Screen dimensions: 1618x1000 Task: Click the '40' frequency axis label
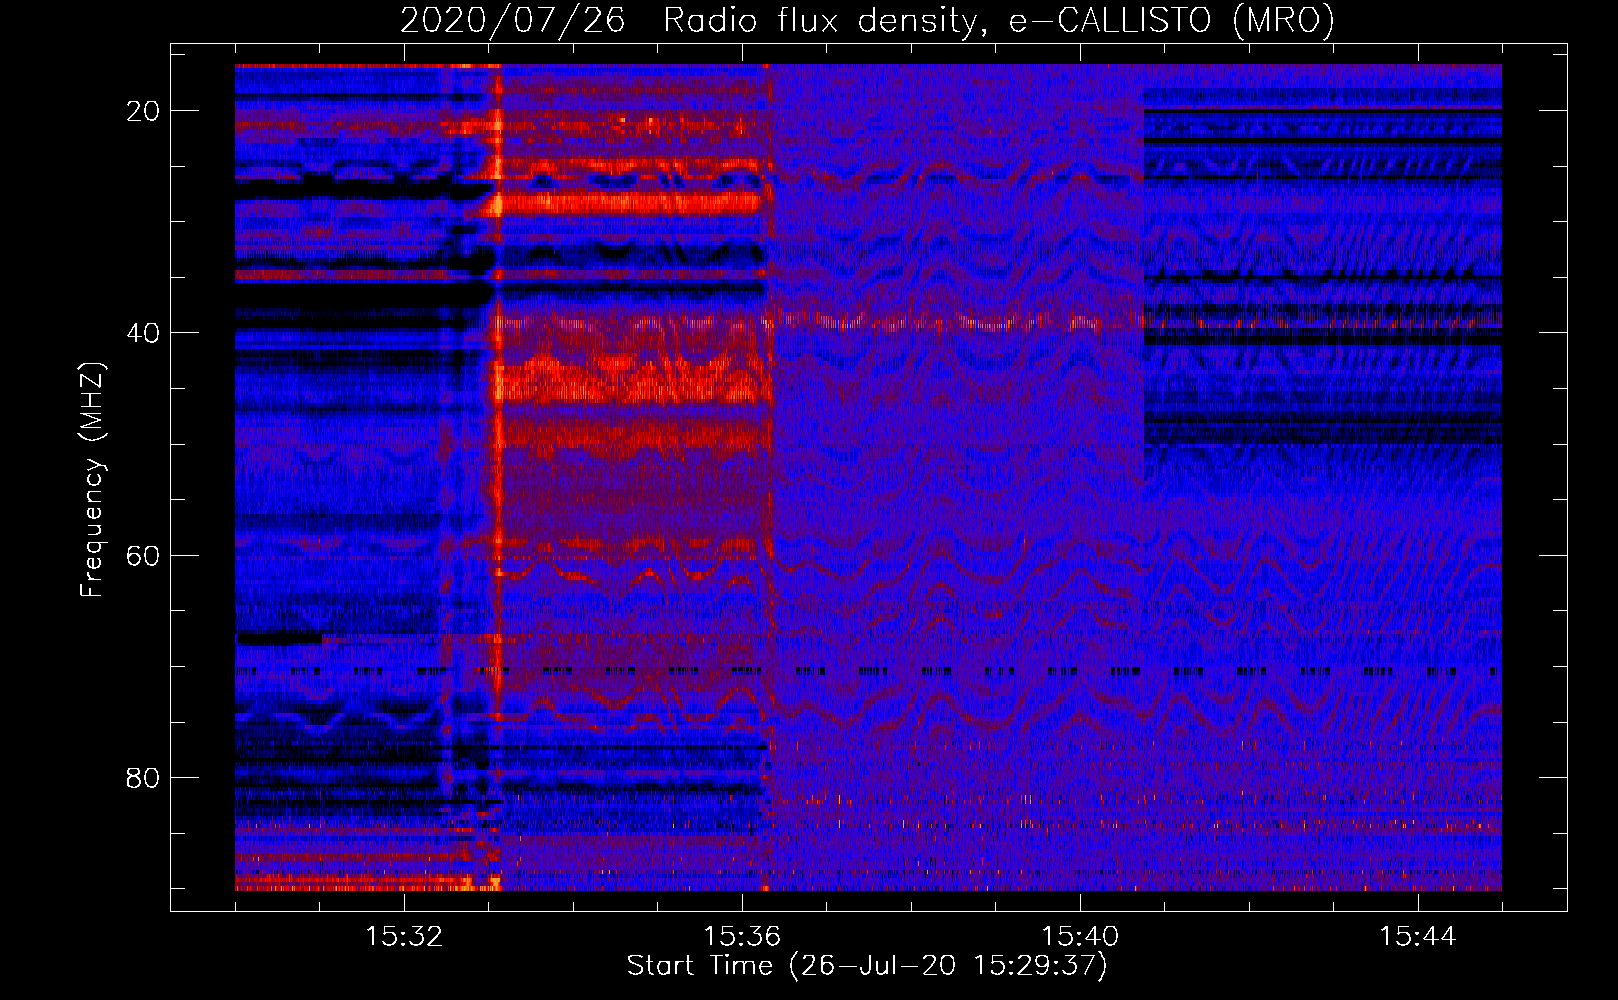[x=143, y=333]
